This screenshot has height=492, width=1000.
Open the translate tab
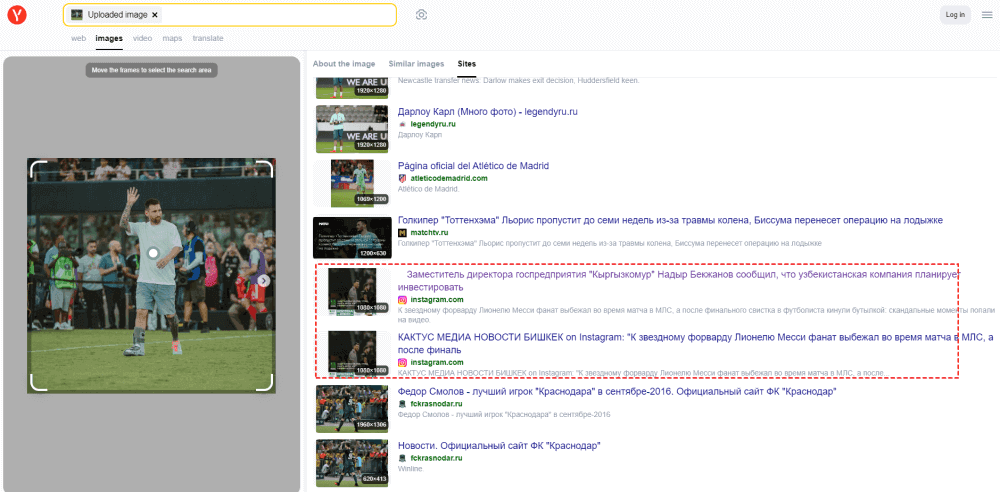[x=208, y=38]
